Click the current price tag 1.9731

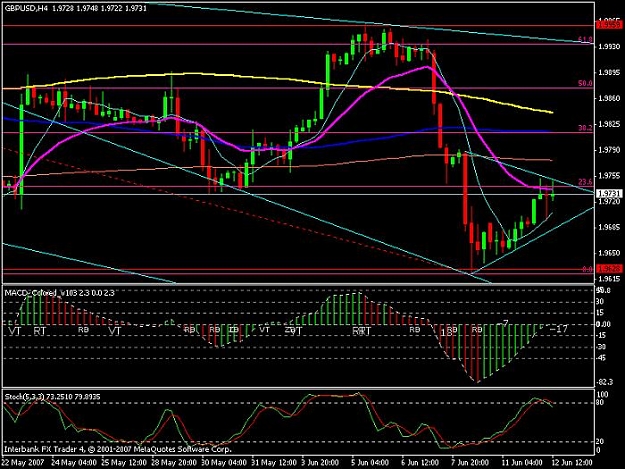609,194
